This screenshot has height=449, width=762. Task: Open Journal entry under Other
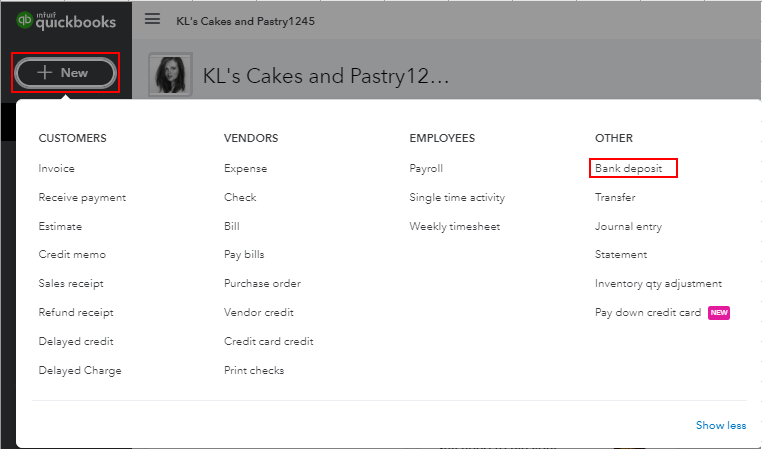pyautogui.click(x=628, y=226)
